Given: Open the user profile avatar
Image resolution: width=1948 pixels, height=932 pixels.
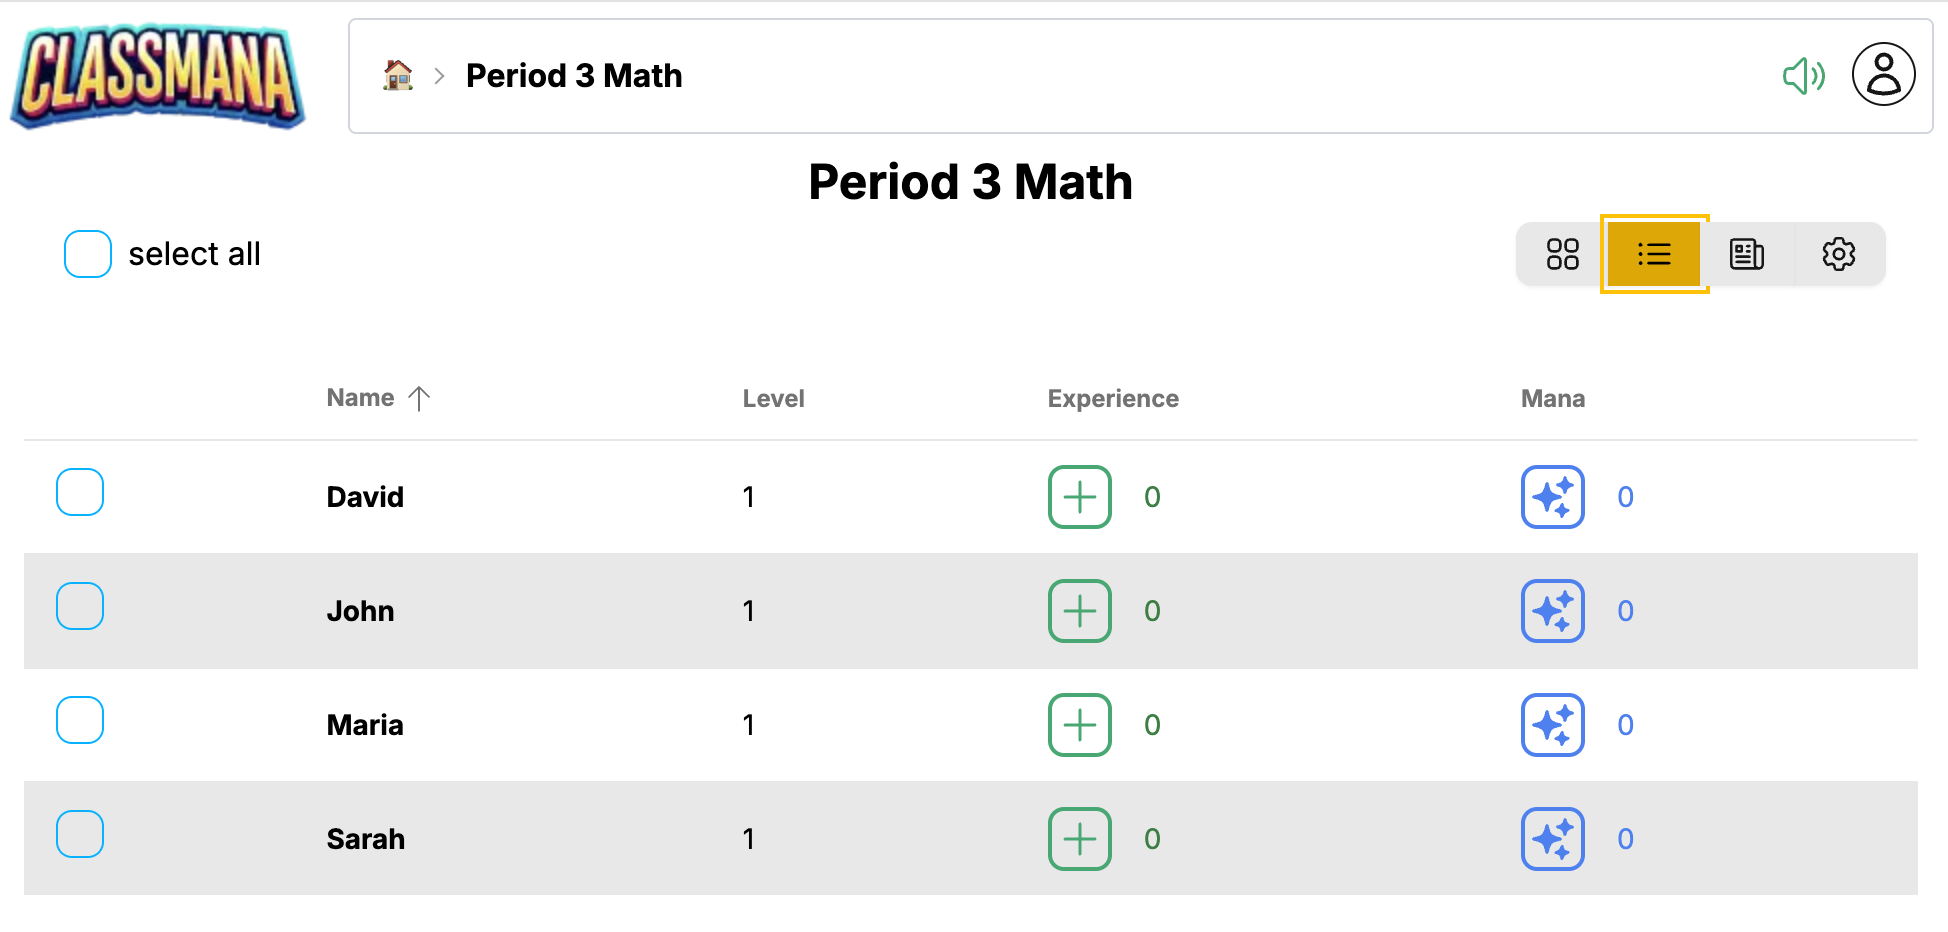Looking at the screenshot, I should (1883, 75).
